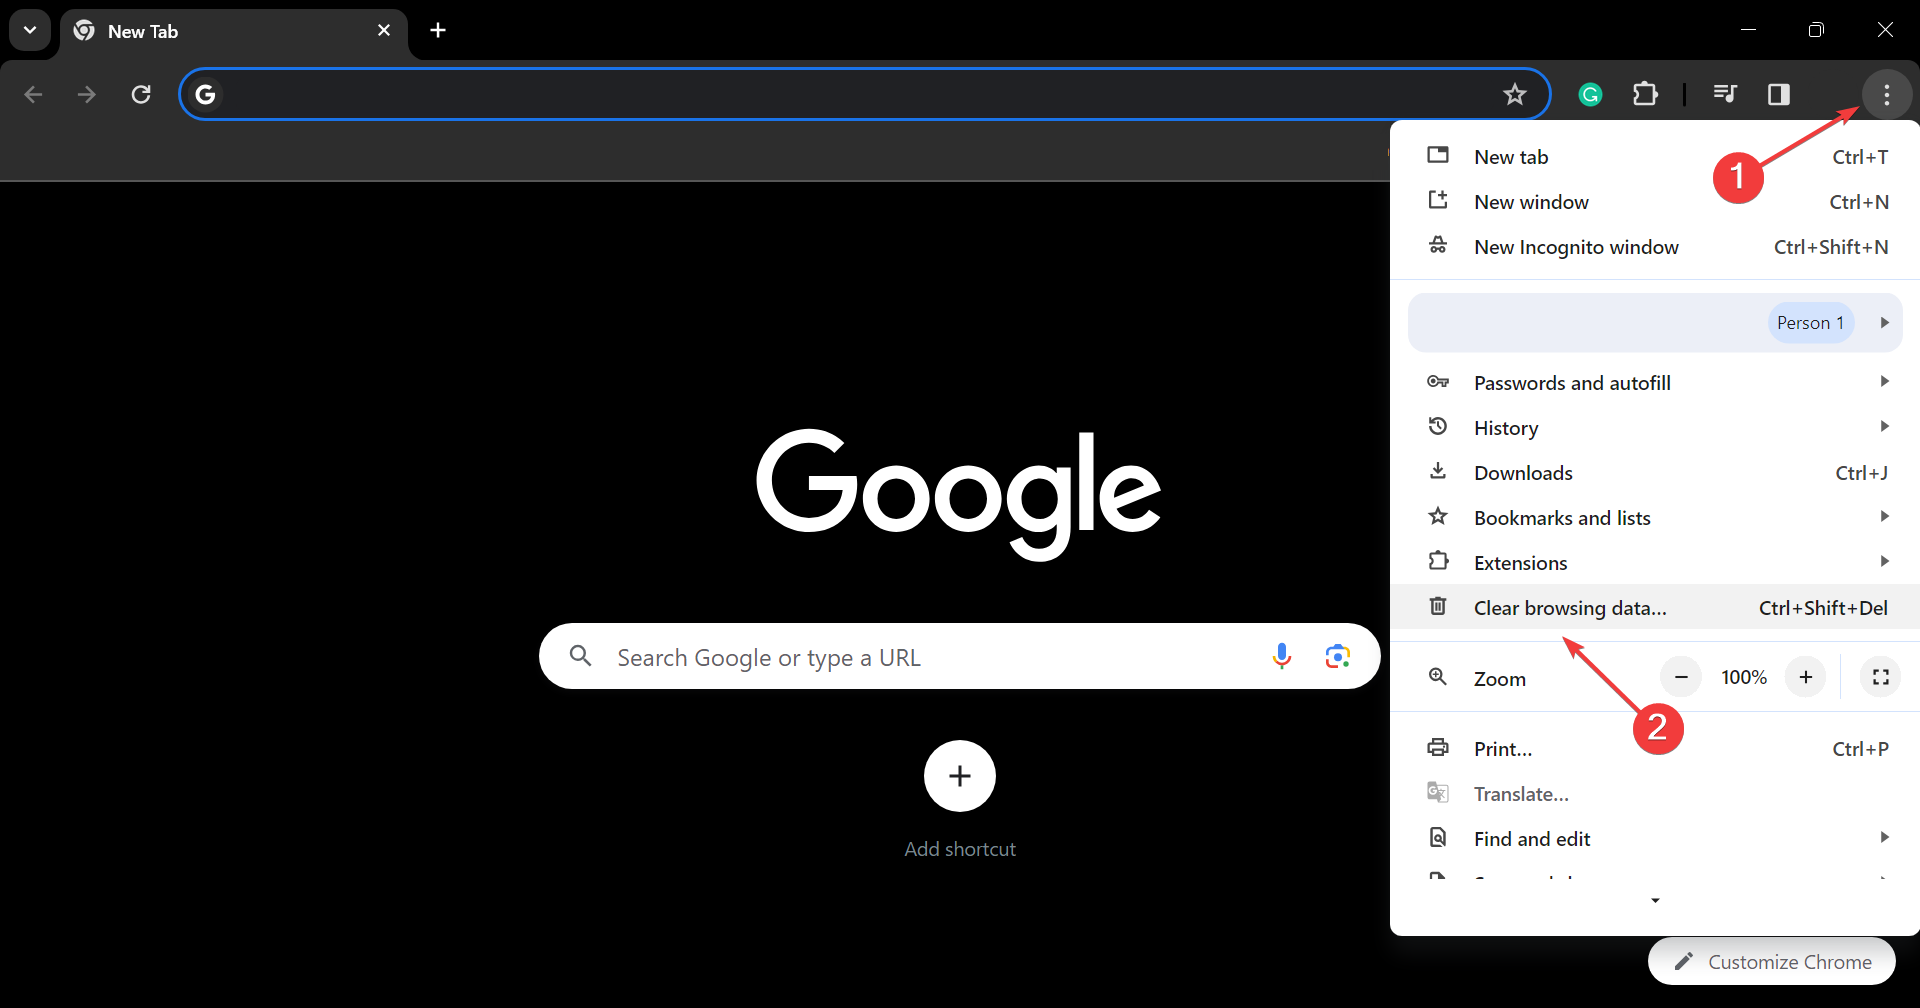Open the media controls icon
This screenshot has width=1920, height=1008.
(1725, 94)
